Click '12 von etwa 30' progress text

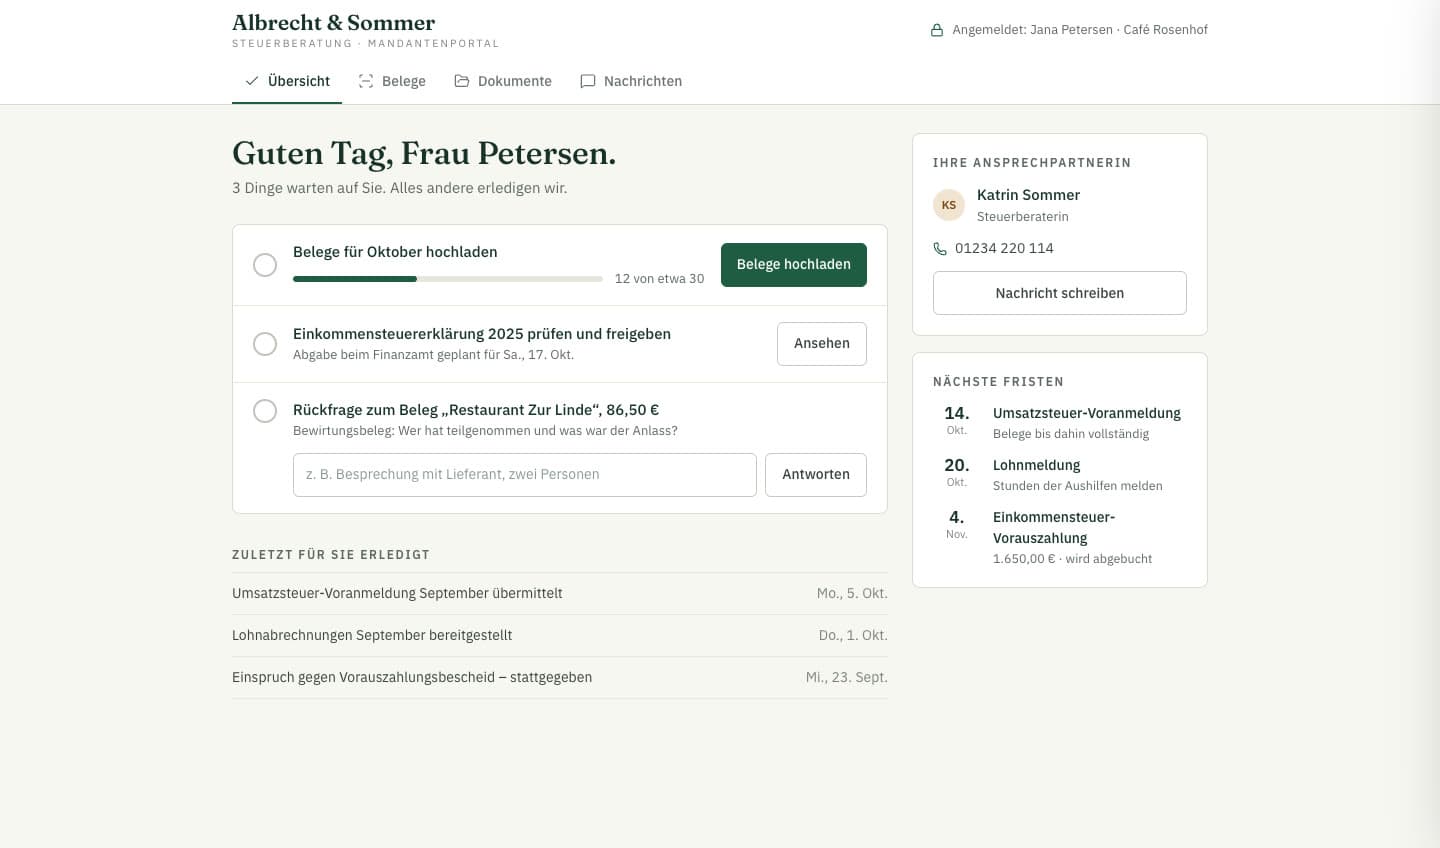[x=659, y=279]
